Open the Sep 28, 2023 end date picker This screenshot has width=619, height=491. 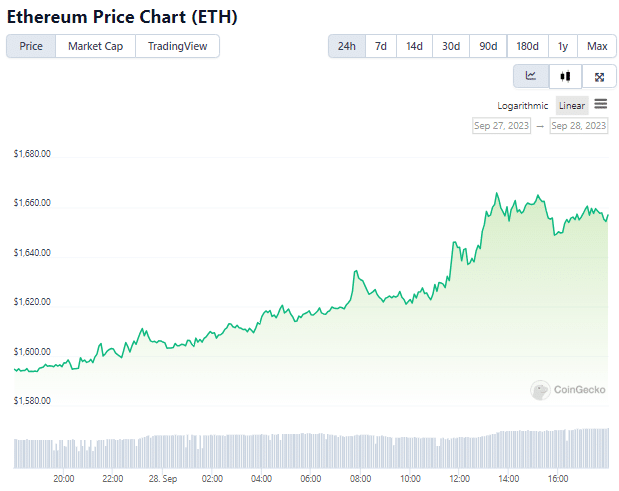pyautogui.click(x=578, y=126)
